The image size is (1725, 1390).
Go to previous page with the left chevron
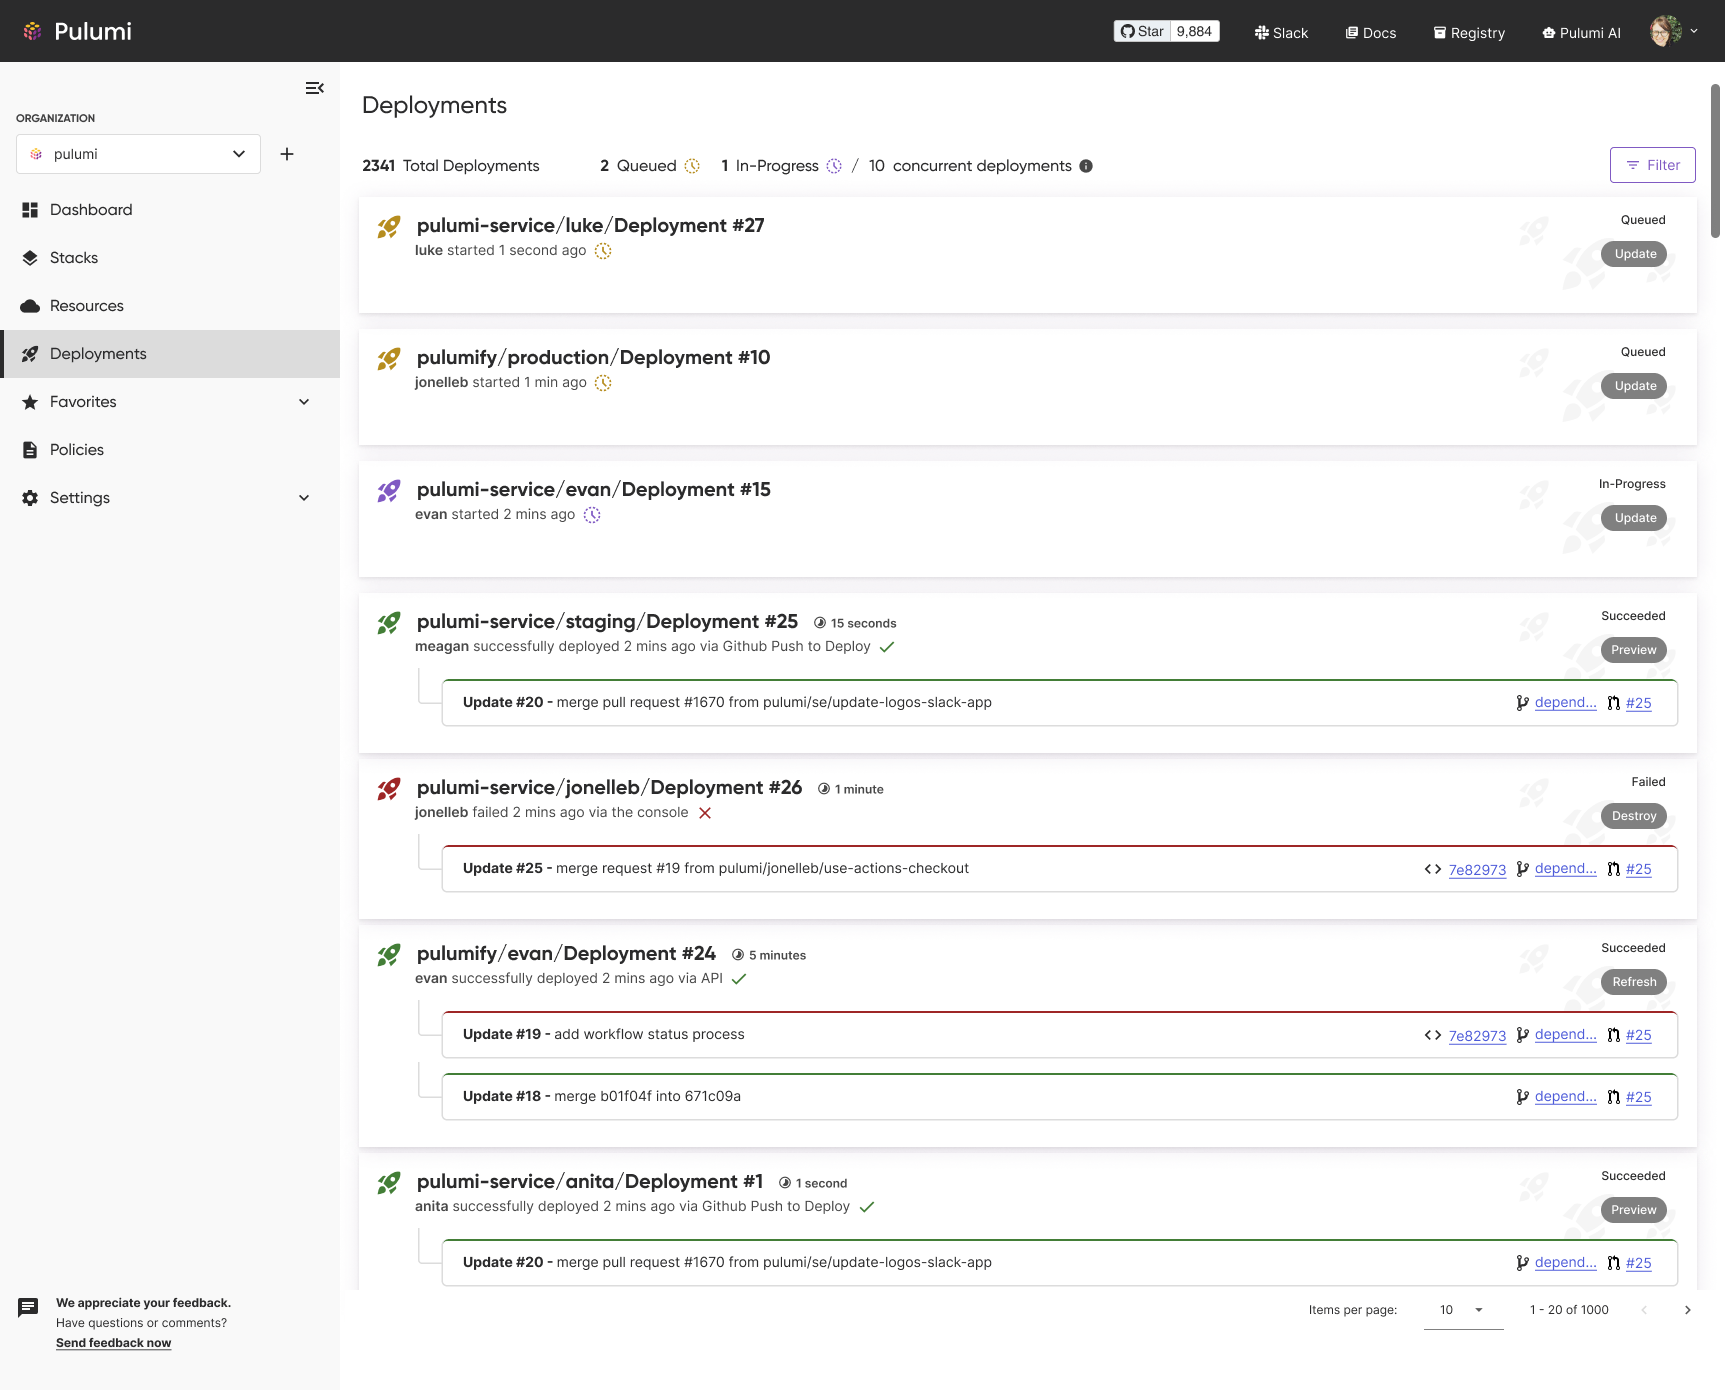pos(1644,1310)
